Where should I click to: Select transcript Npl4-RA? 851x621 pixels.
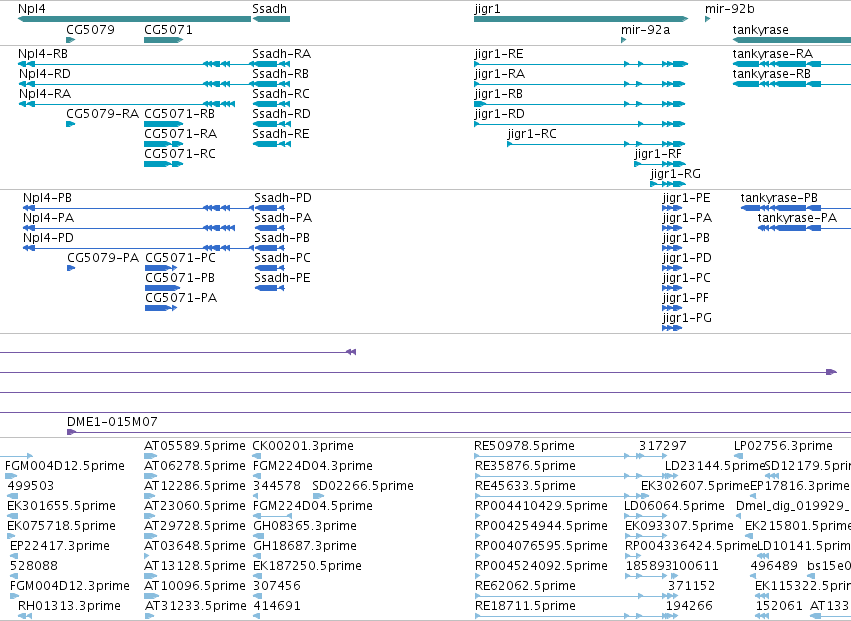pos(126,104)
